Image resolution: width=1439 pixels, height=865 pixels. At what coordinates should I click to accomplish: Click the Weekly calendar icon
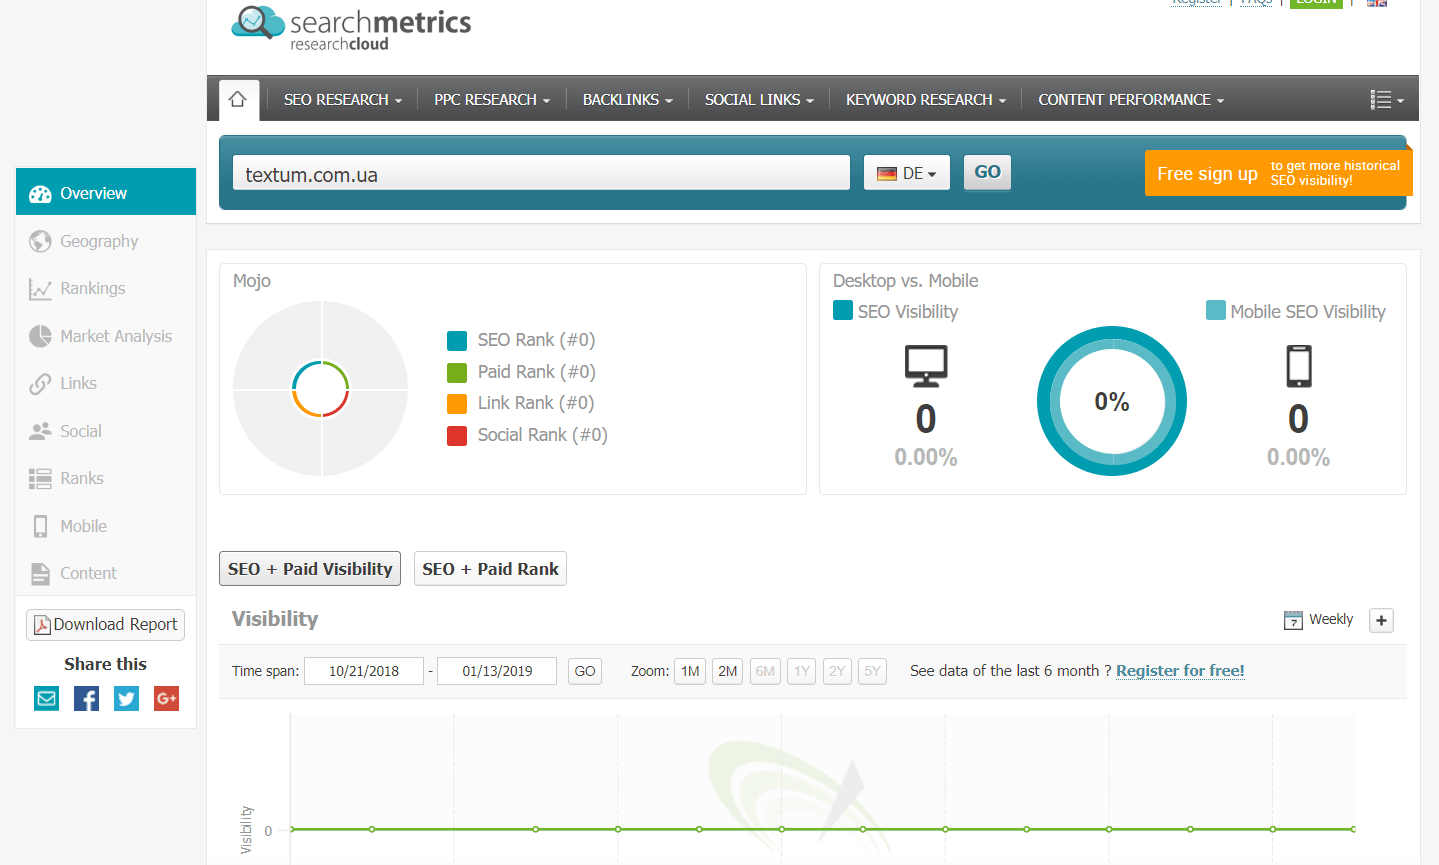click(1293, 620)
